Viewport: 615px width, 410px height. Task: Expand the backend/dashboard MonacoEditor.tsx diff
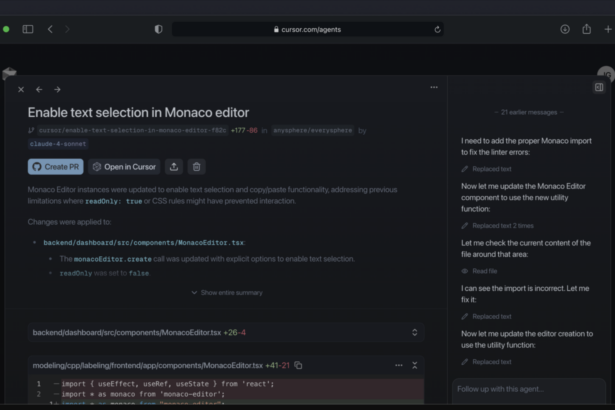(415, 332)
